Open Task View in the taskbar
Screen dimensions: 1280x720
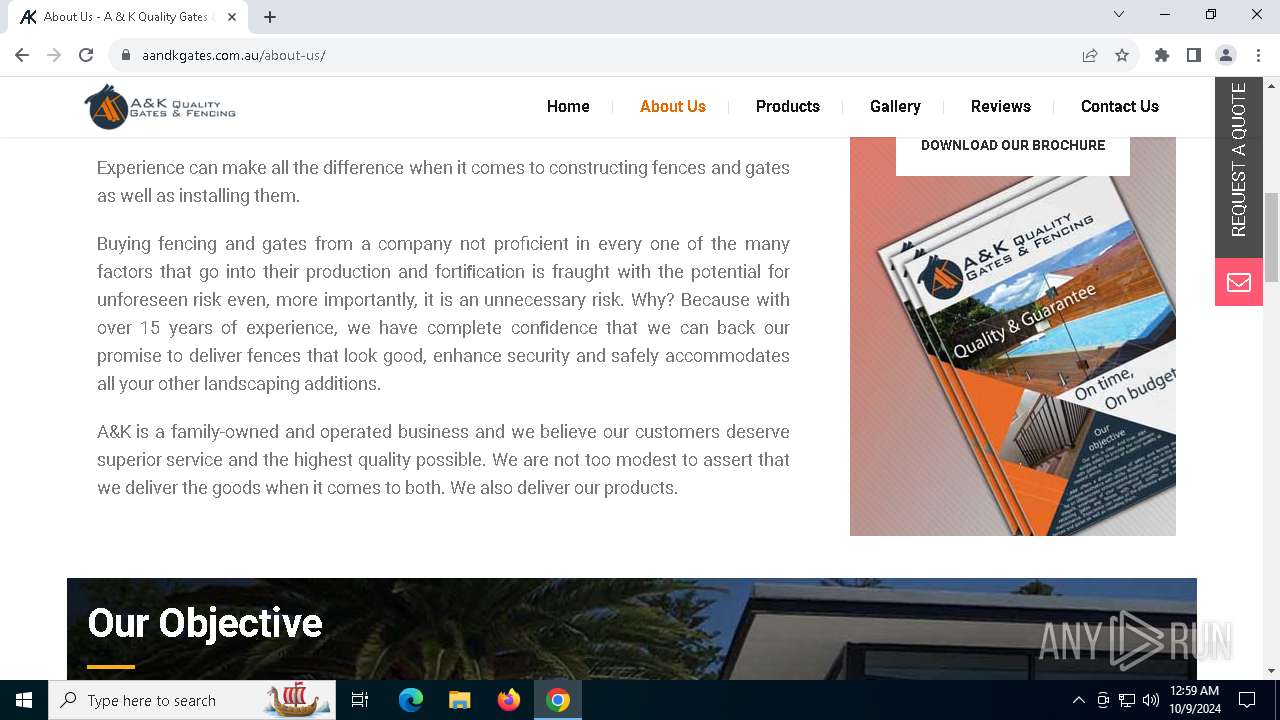click(360, 700)
